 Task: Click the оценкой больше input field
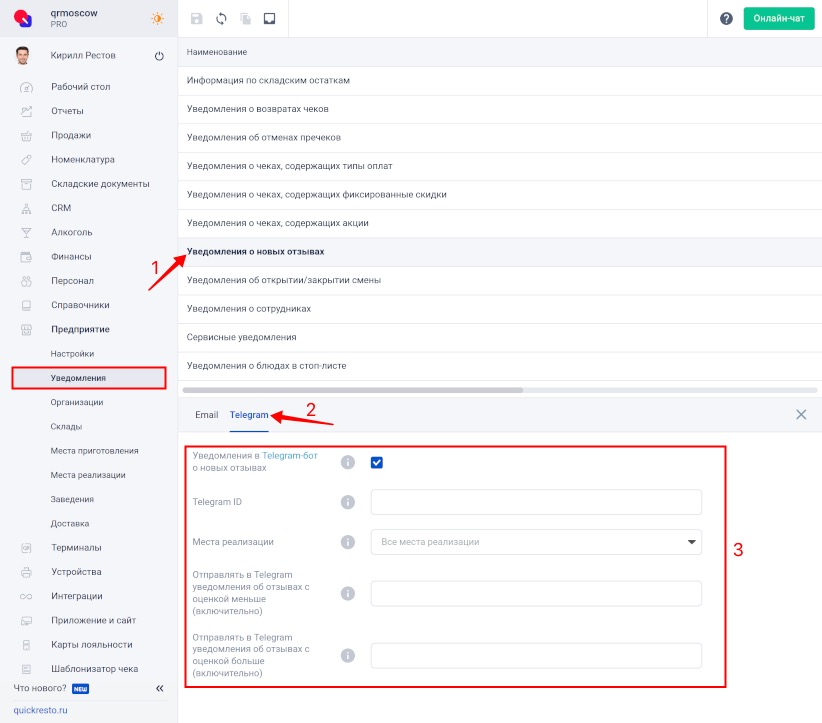536,655
